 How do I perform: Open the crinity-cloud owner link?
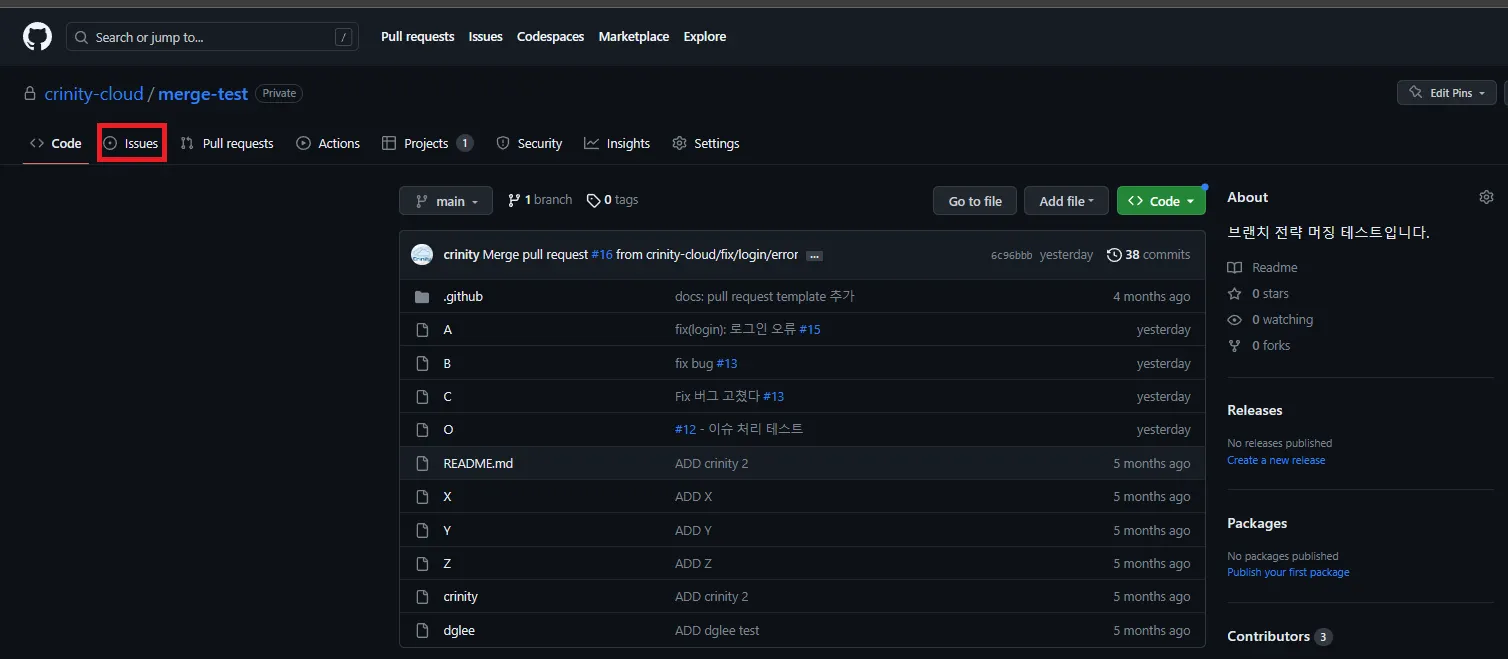click(x=94, y=94)
